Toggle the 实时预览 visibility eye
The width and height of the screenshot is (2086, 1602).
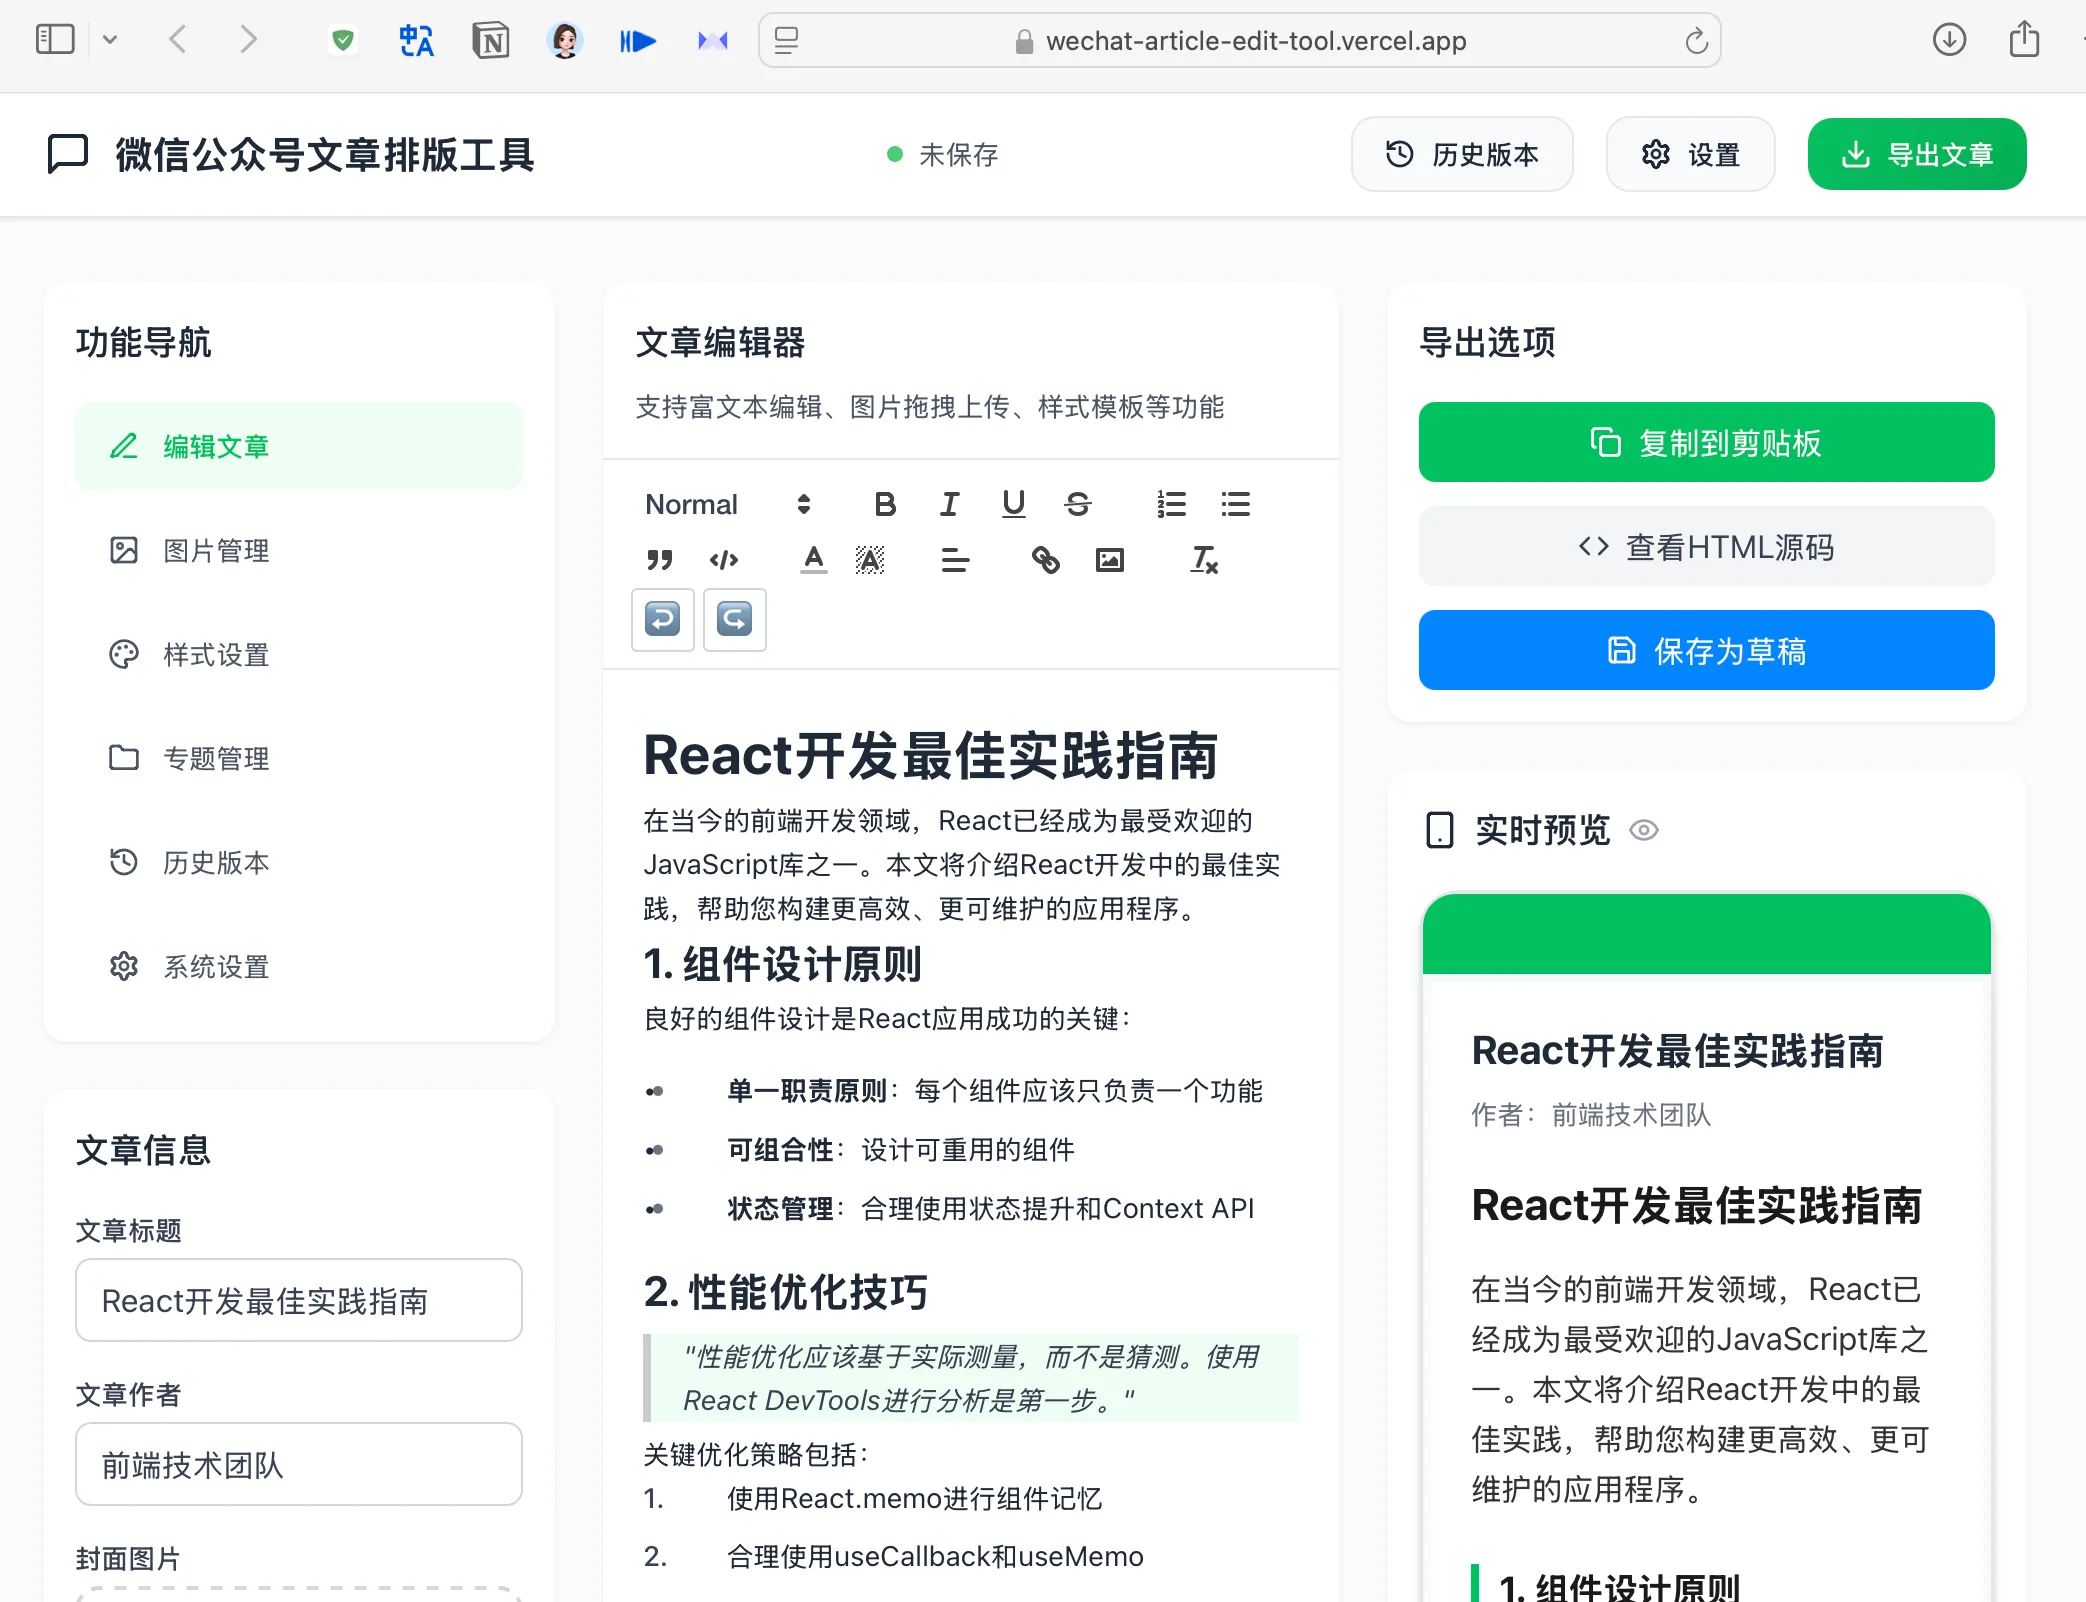click(x=1646, y=830)
